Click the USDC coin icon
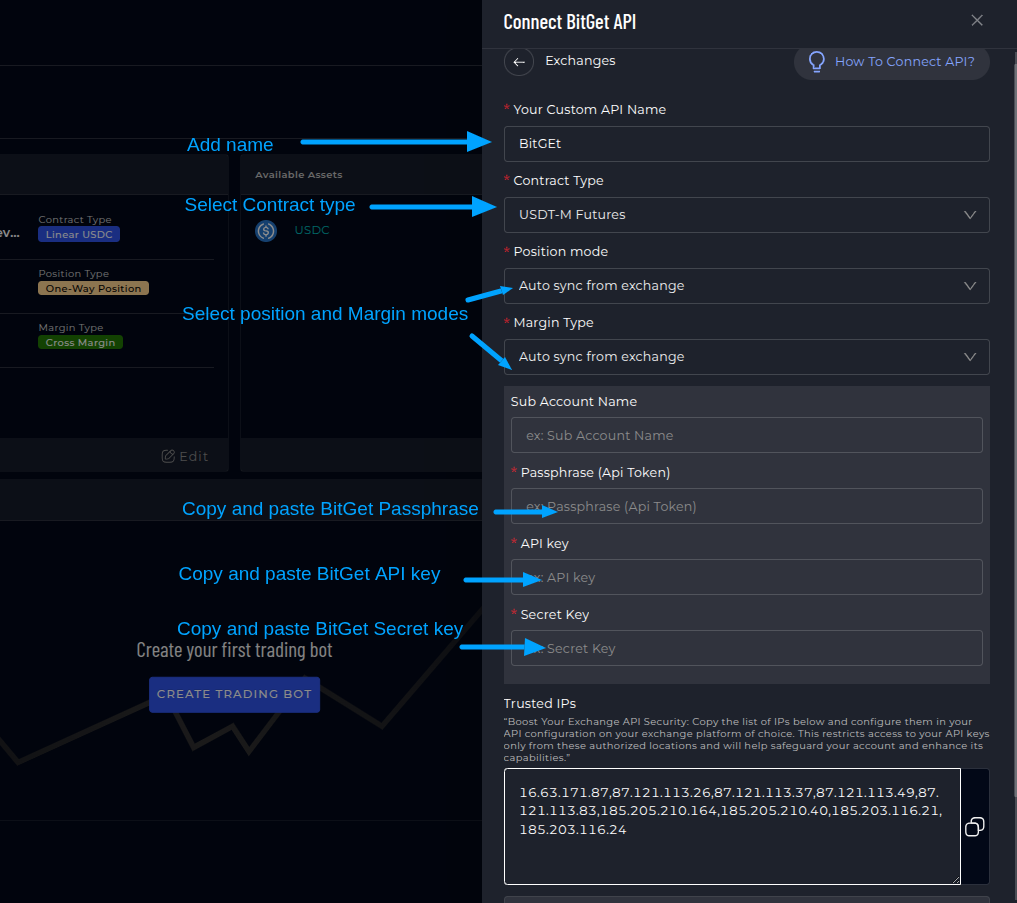This screenshot has height=903, width=1017. coord(266,231)
